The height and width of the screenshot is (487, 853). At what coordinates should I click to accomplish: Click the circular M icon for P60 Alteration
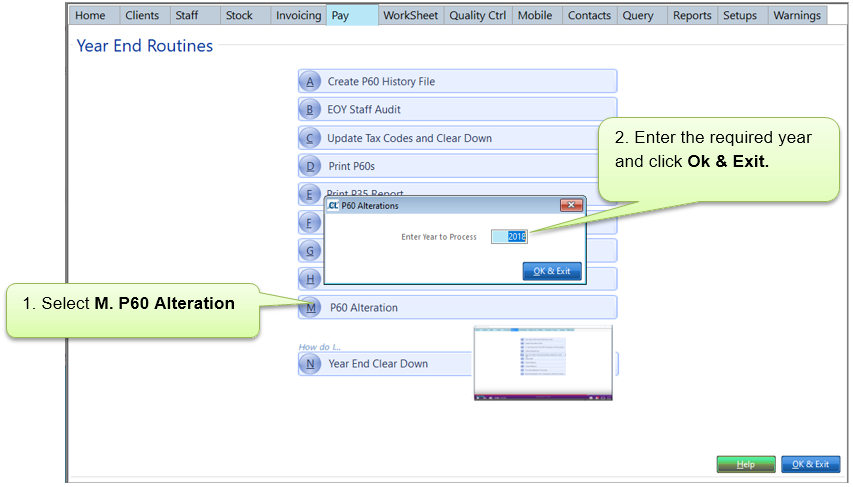[x=310, y=308]
